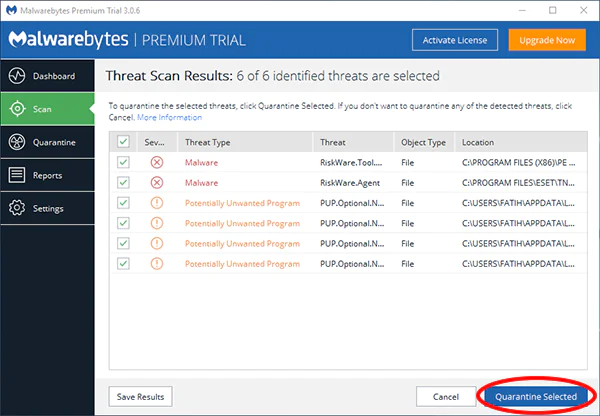Image resolution: width=600 pixels, height=416 pixels.
Task: Click the orange Upgrade Now button
Action: [546, 39]
